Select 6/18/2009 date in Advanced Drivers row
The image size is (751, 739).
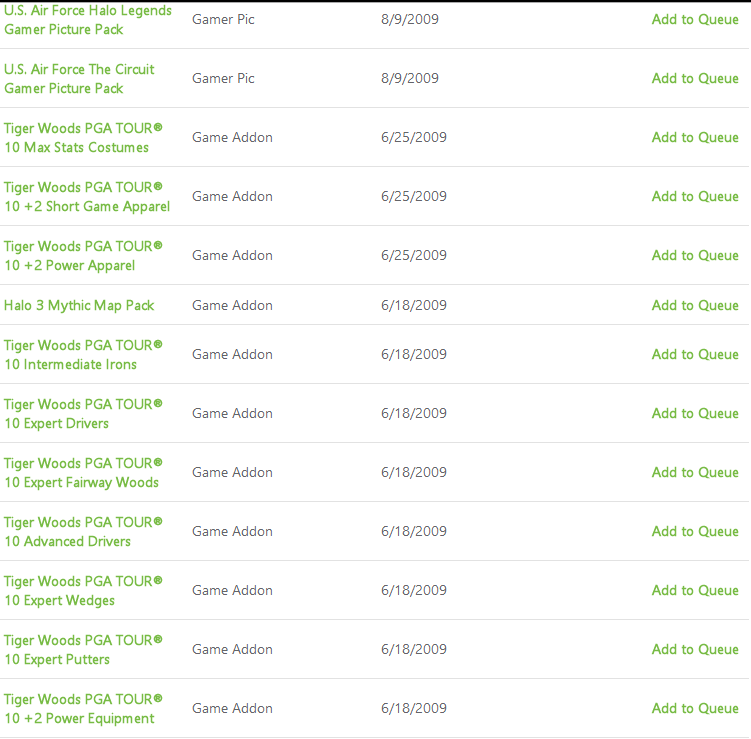click(x=414, y=531)
